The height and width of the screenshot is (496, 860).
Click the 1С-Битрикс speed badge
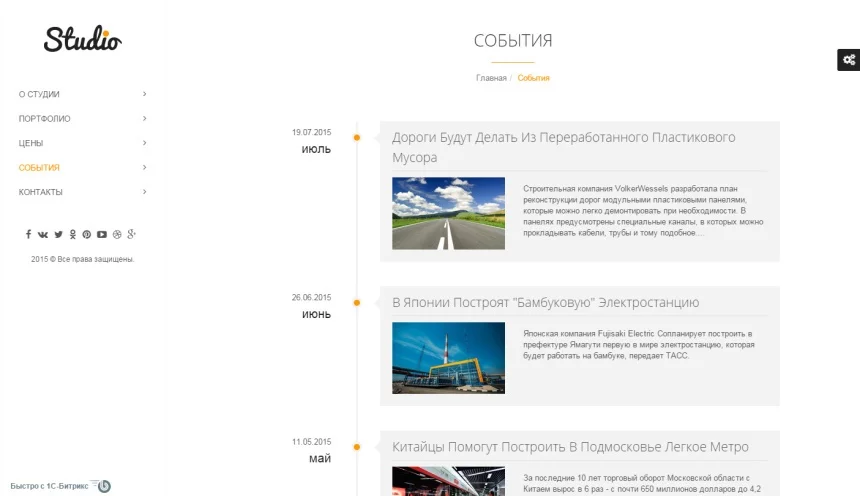tap(61, 486)
